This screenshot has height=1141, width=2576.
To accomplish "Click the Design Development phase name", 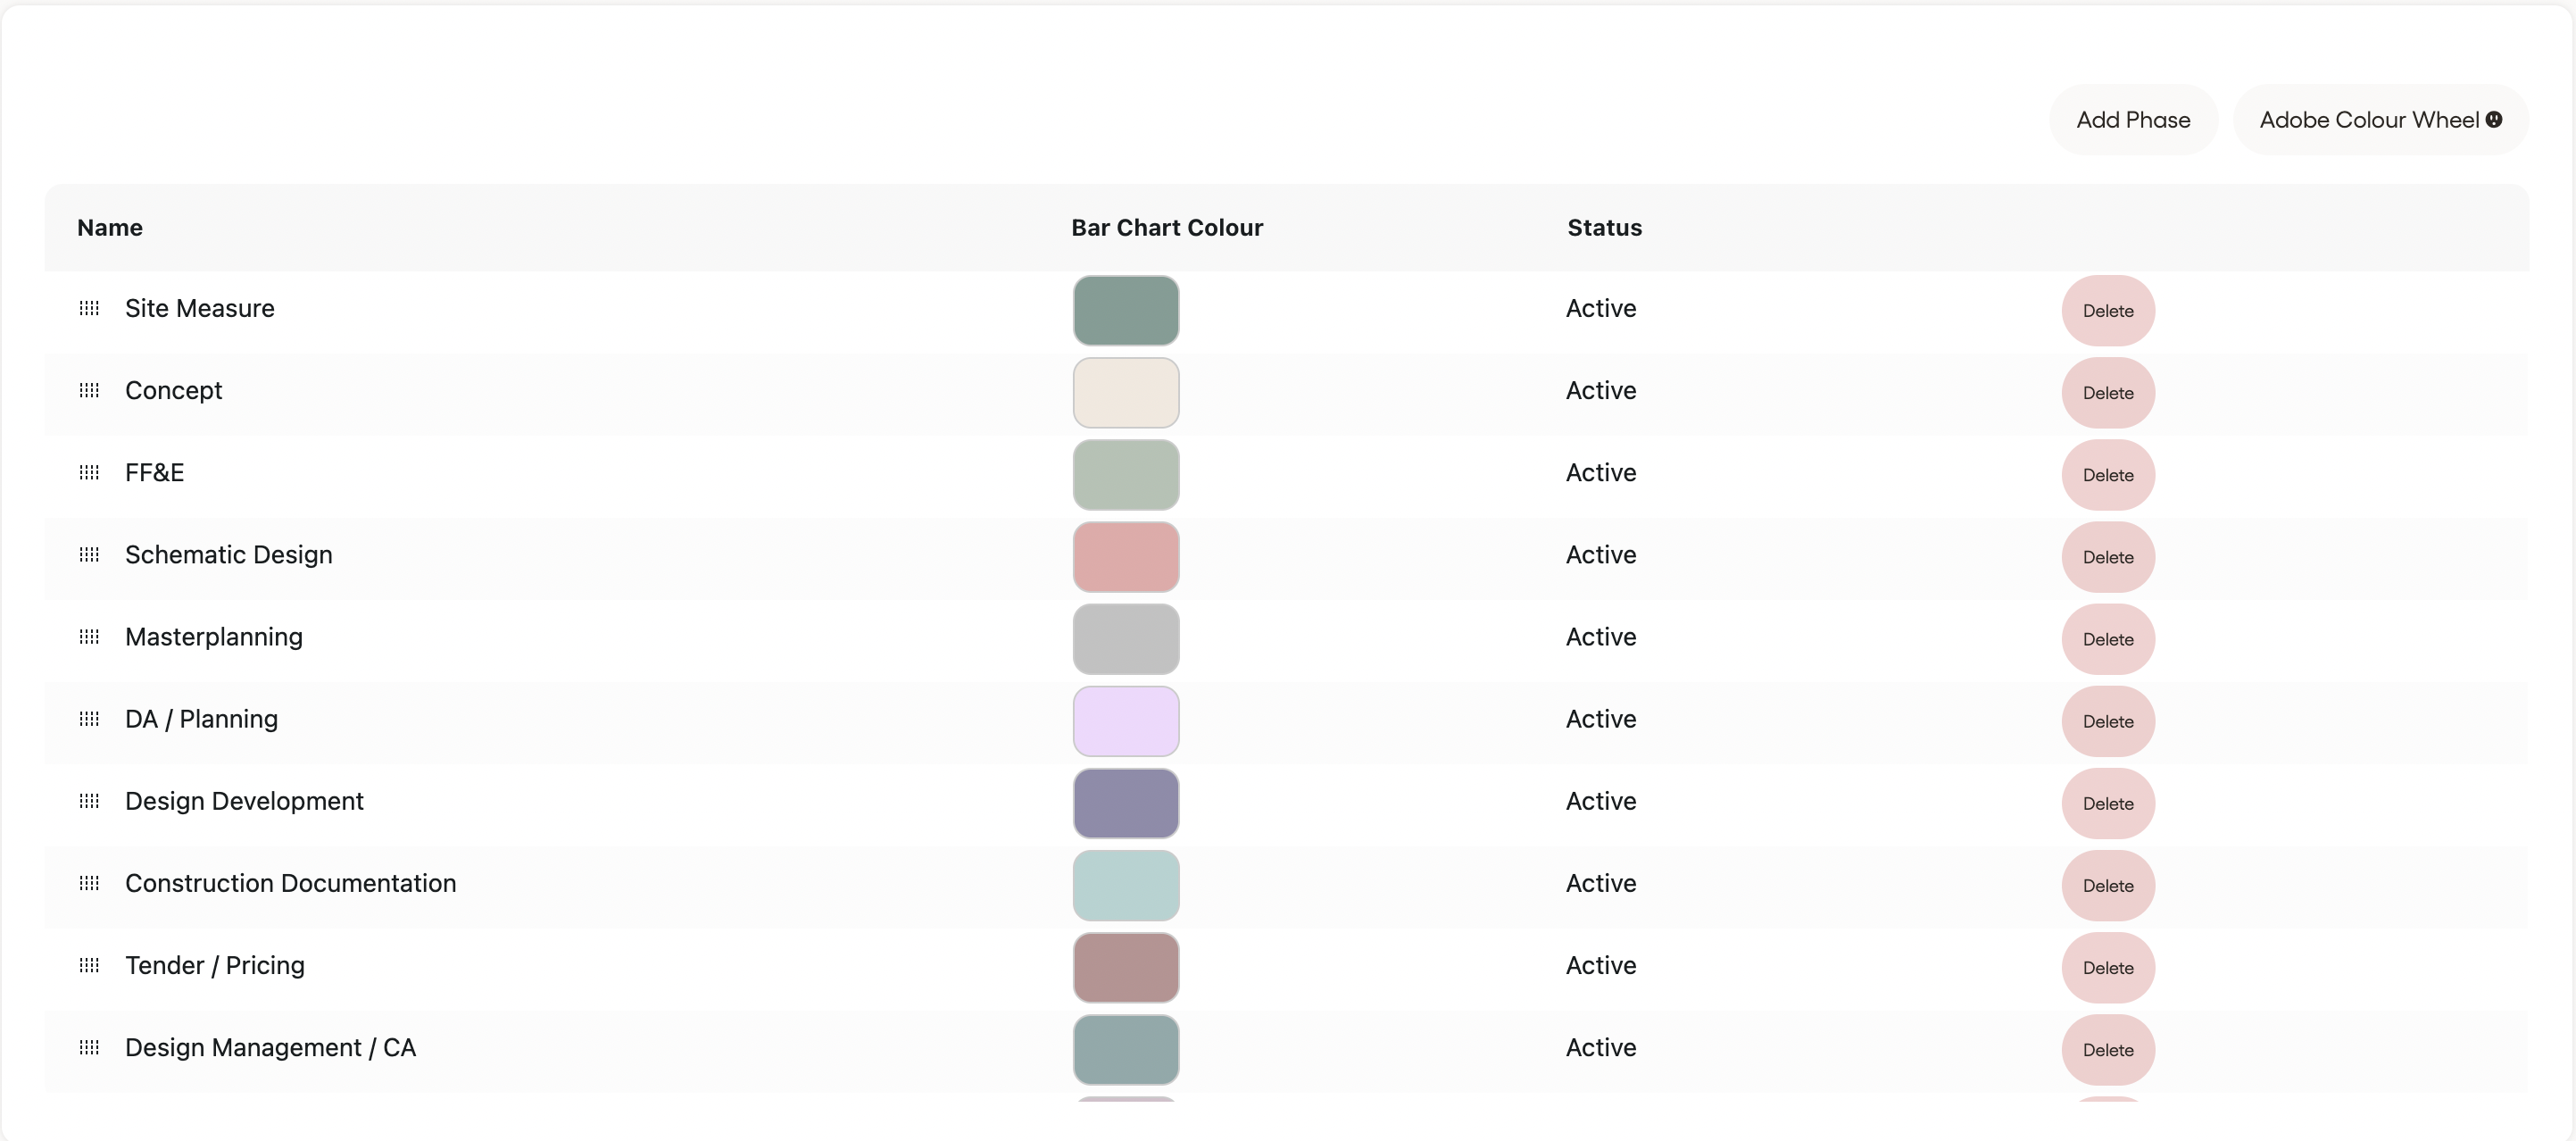I will coord(244,800).
